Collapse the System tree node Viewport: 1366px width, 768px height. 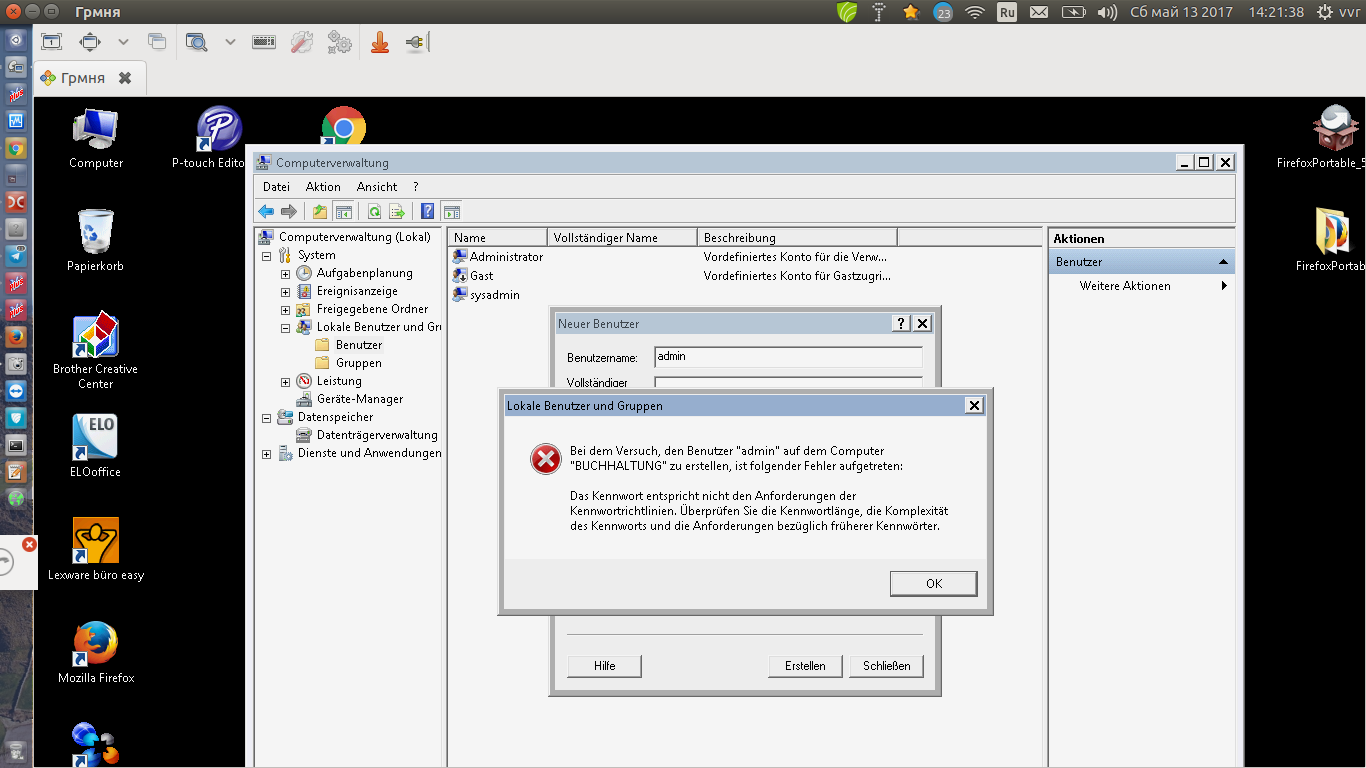266,256
